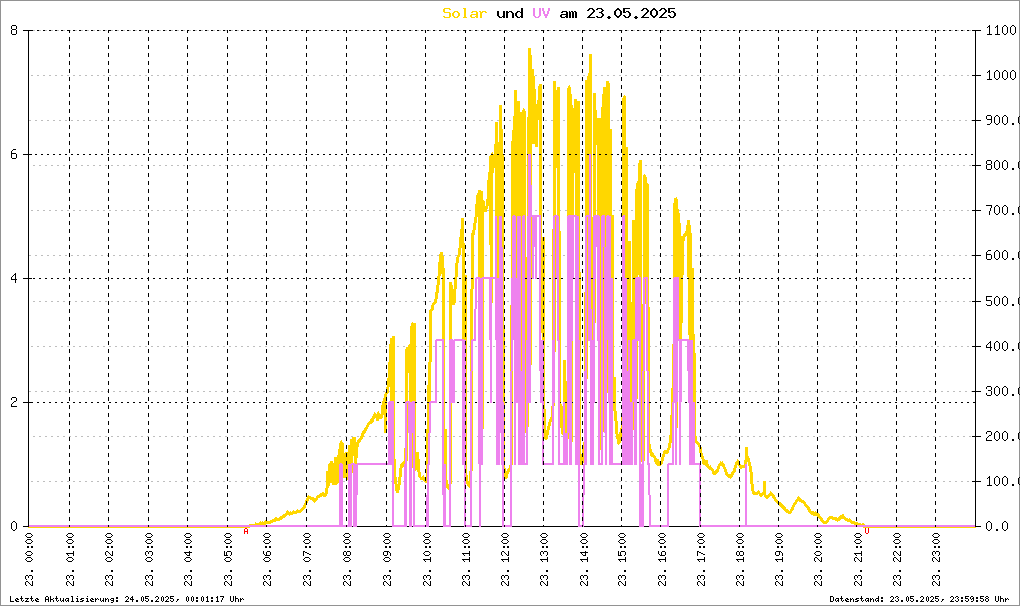Select the time axis label "23. 08:00"
Image resolution: width=1020 pixels, height=606 pixels.
point(346,560)
